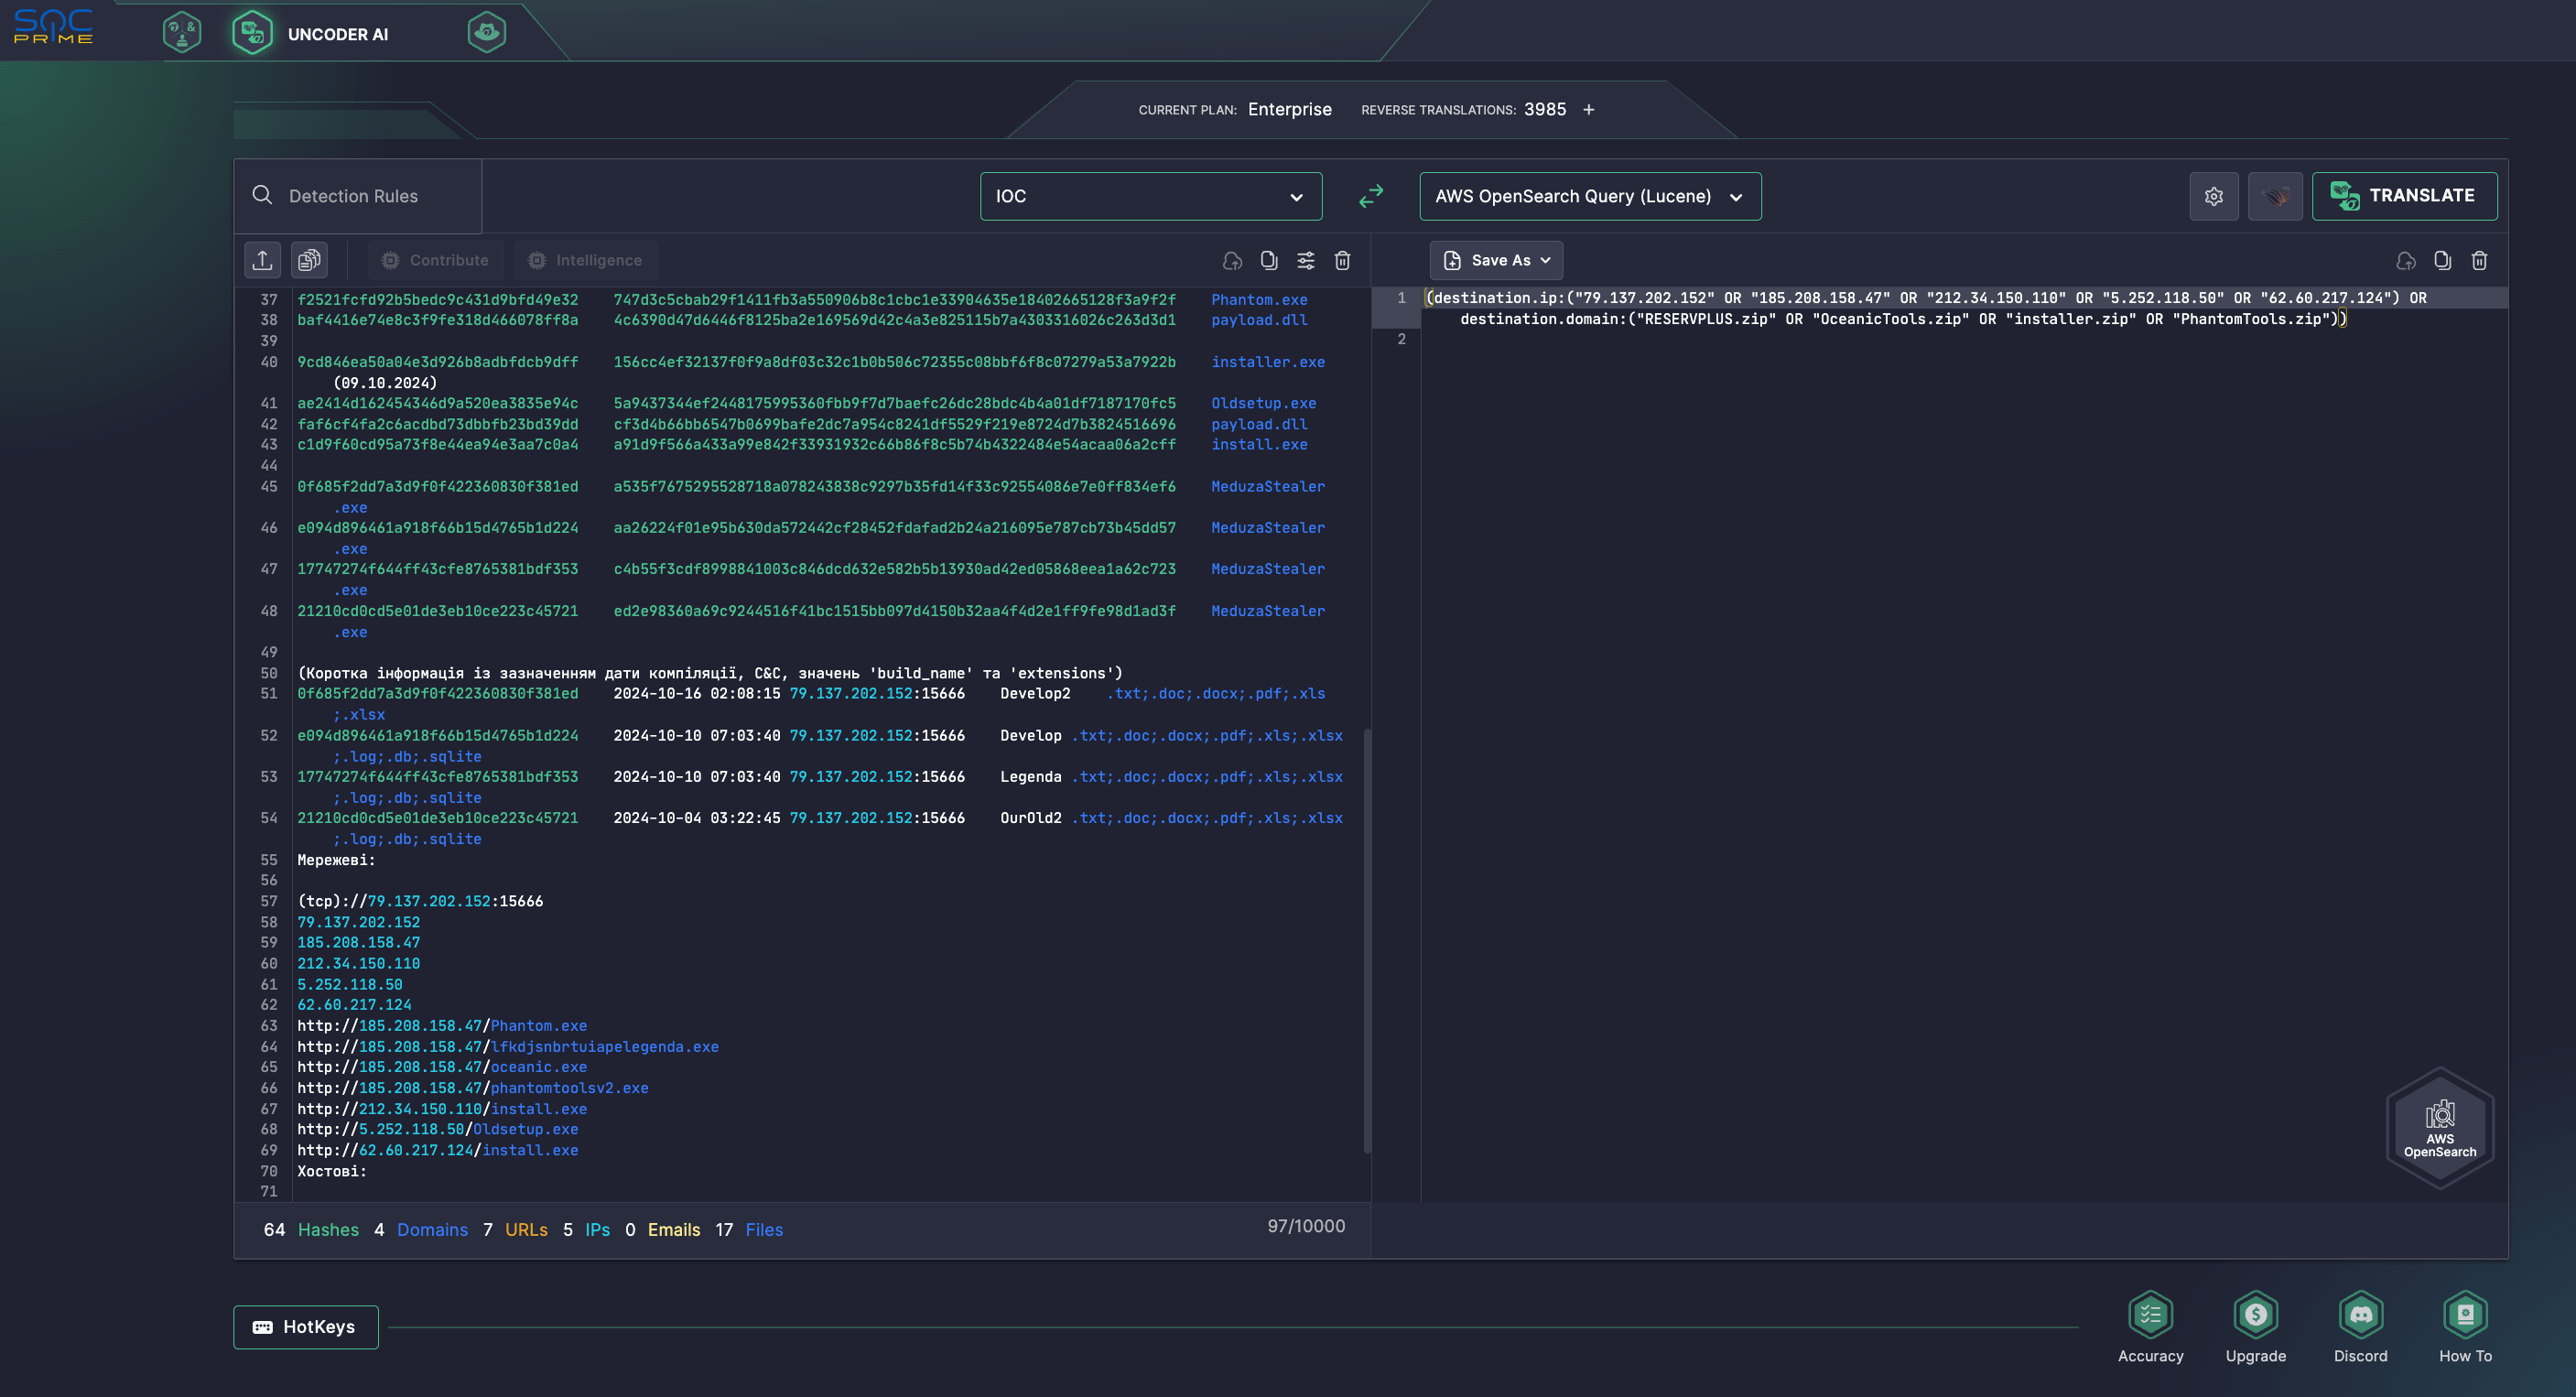Click phantomtoolsv2.exe URL on line 66
The image size is (2576, 1397).
coord(473,1087)
